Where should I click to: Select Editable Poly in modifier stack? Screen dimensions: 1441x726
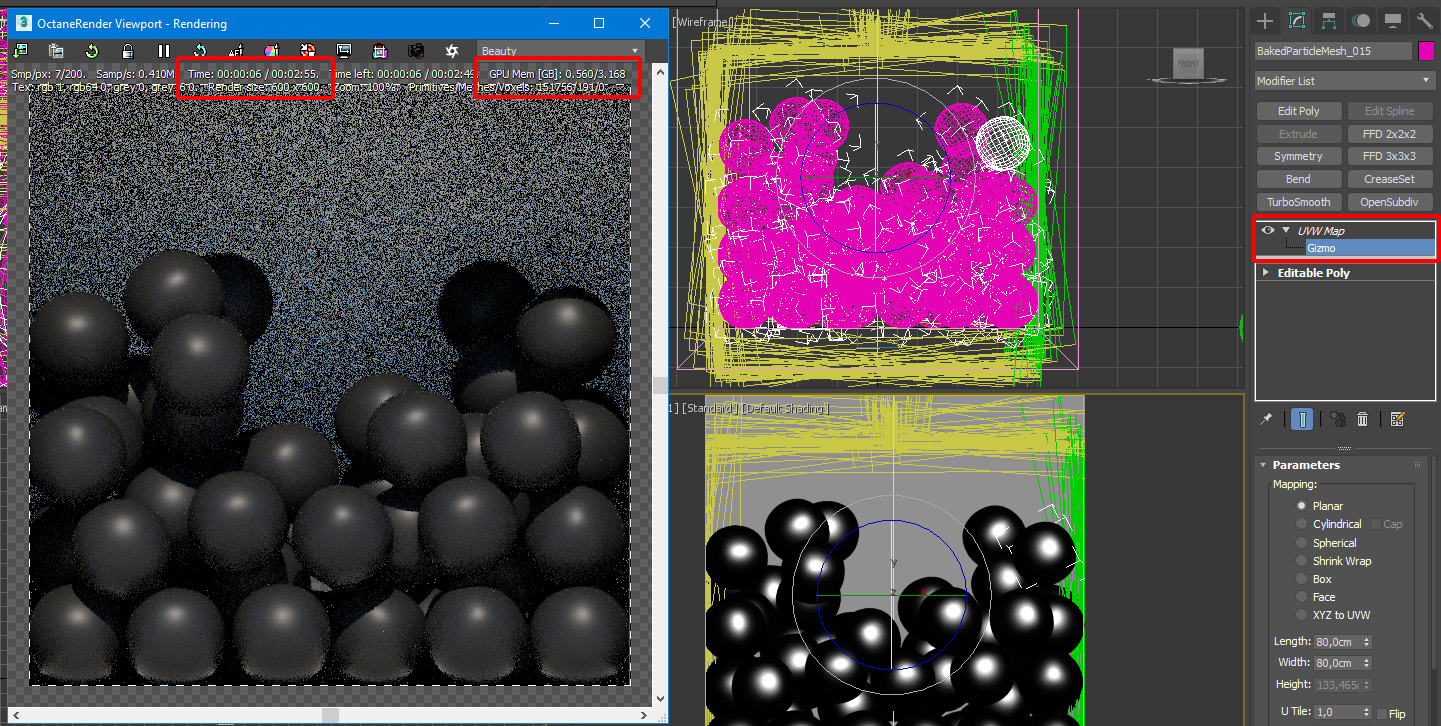click(x=1313, y=273)
